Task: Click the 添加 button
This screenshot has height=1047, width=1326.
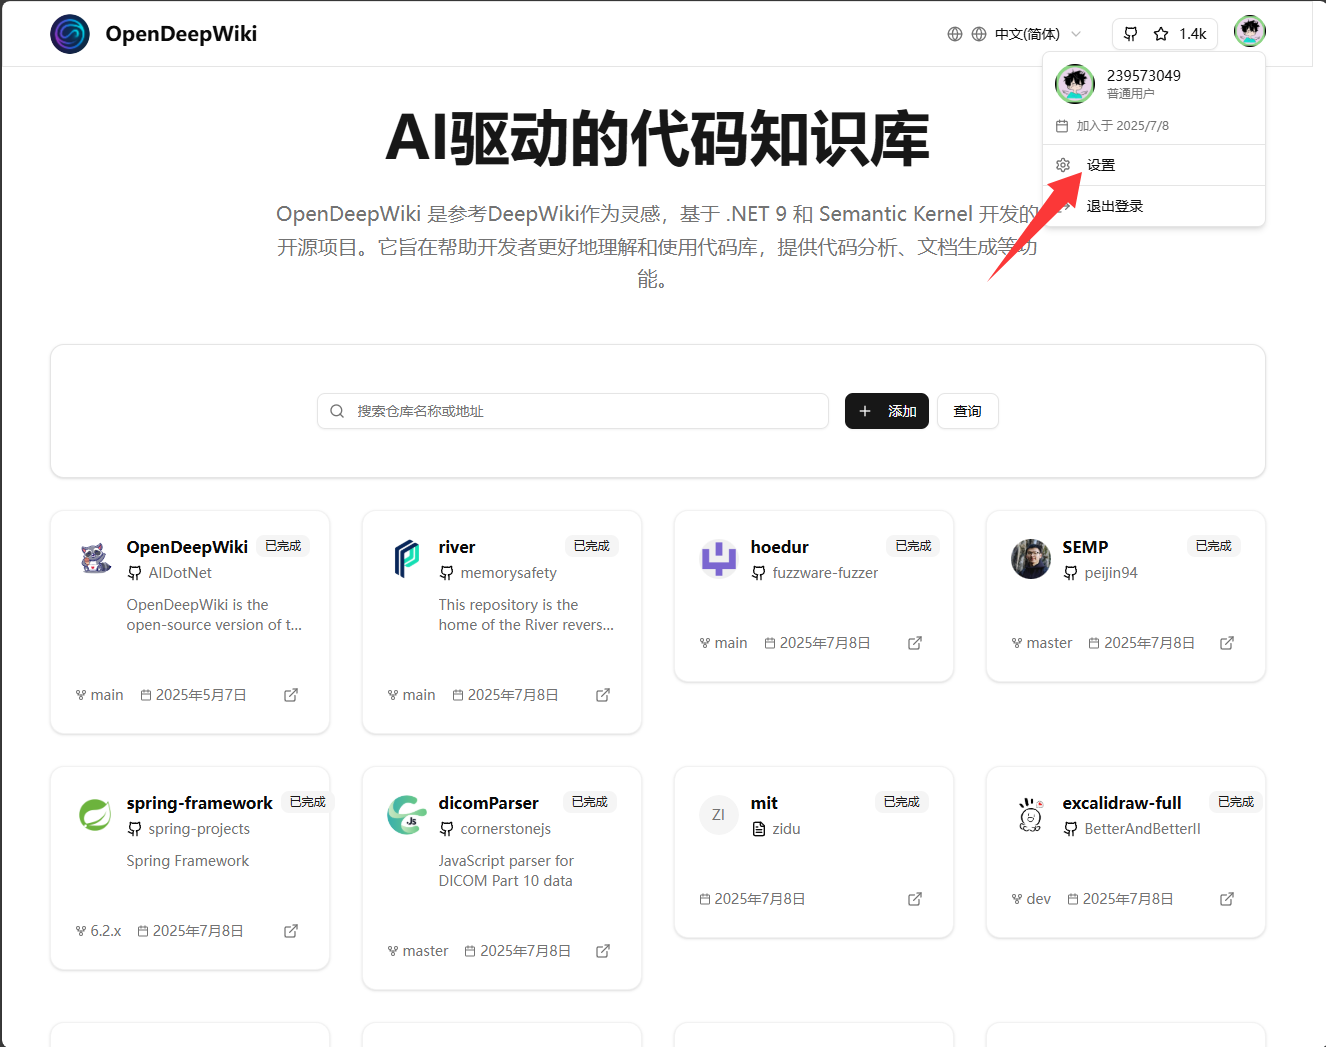Action: (886, 411)
